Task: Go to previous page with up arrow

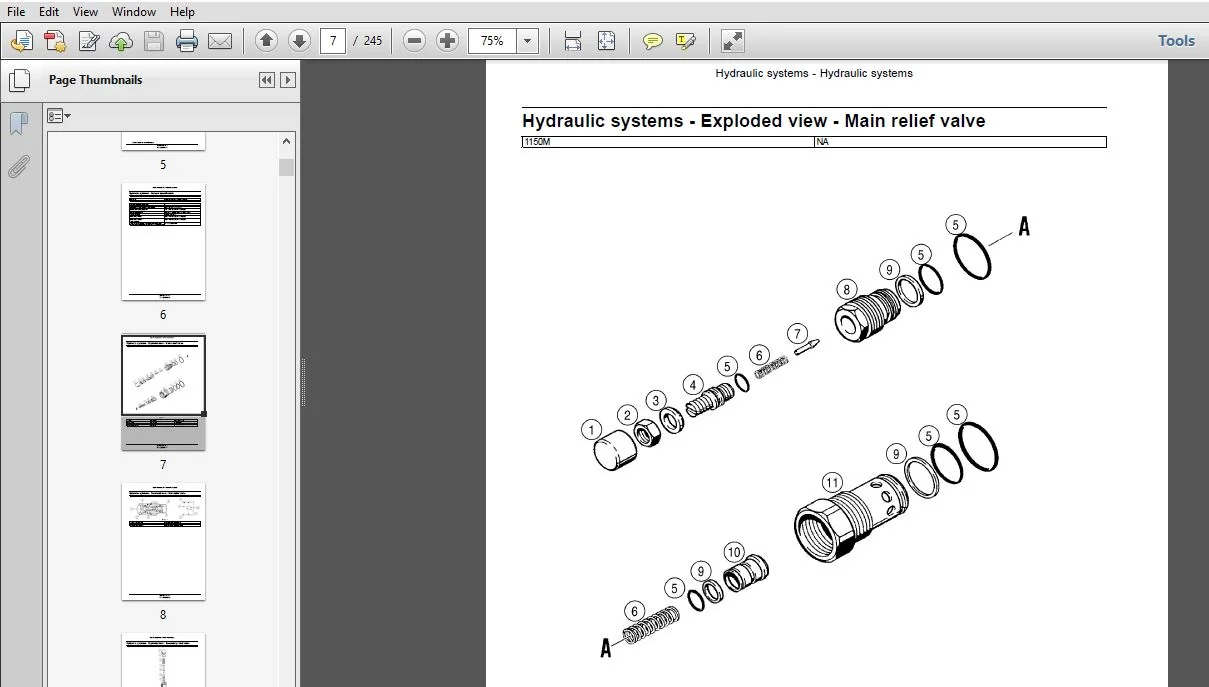Action: pos(266,41)
